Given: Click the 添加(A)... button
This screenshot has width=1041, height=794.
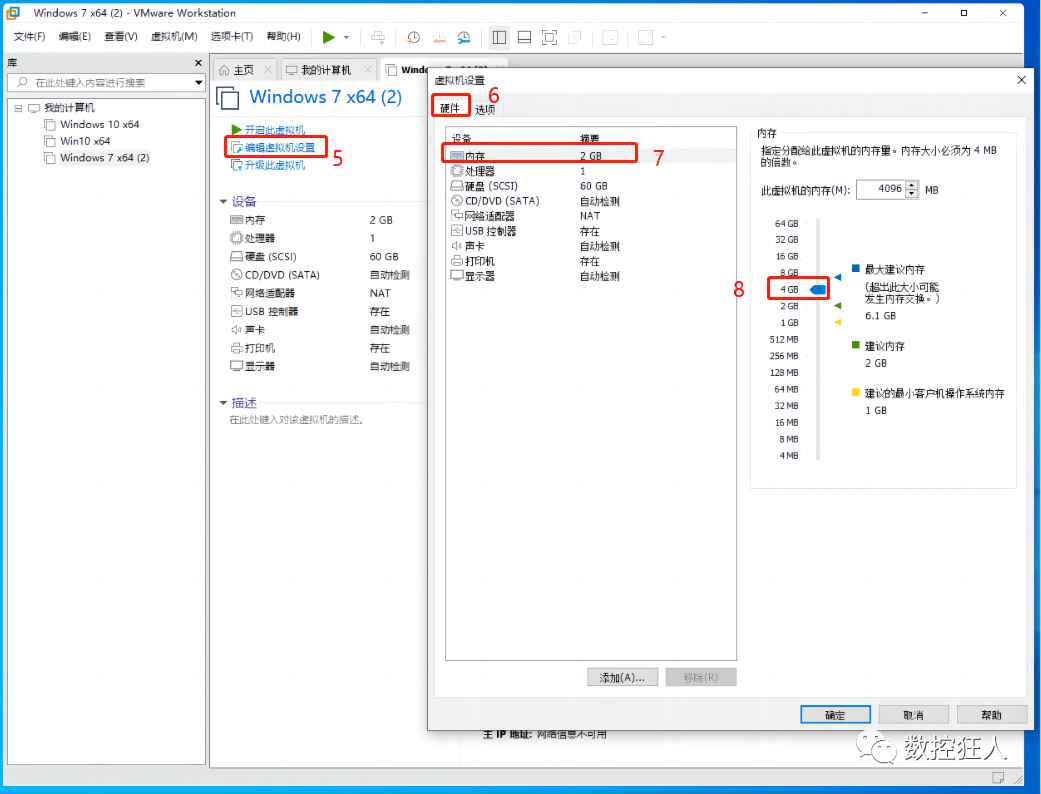Looking at the screenshot, I should (x=622, y=677).
